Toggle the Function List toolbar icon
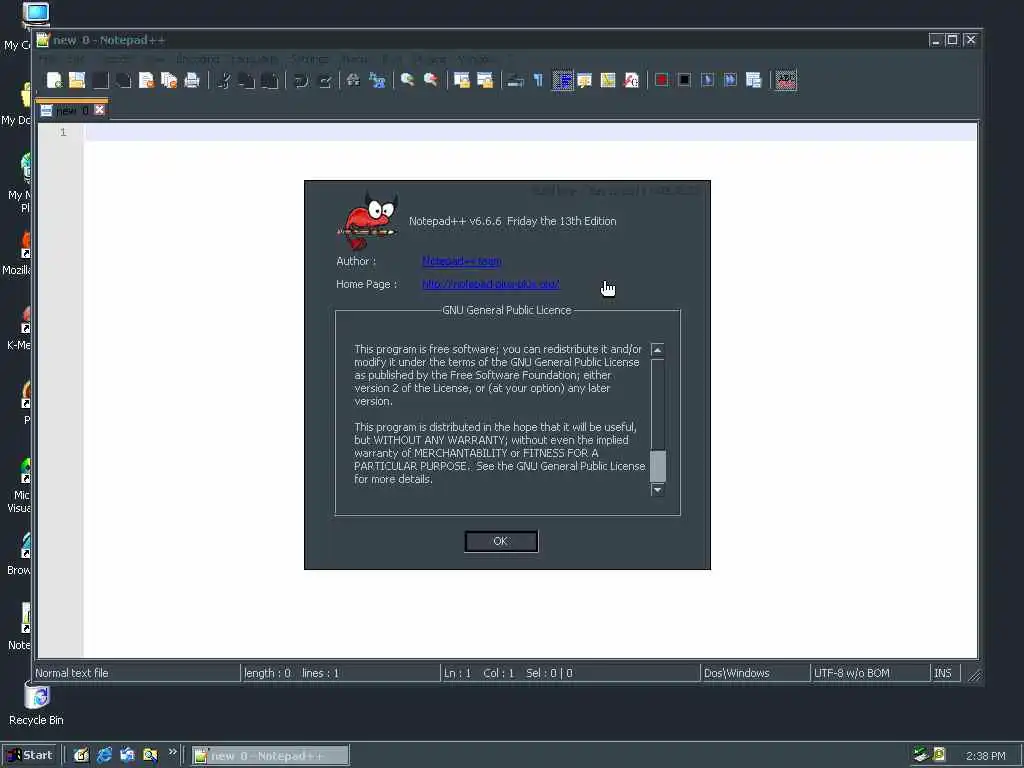This screenshot has width=1024, height=768. (x=631, y=80)
